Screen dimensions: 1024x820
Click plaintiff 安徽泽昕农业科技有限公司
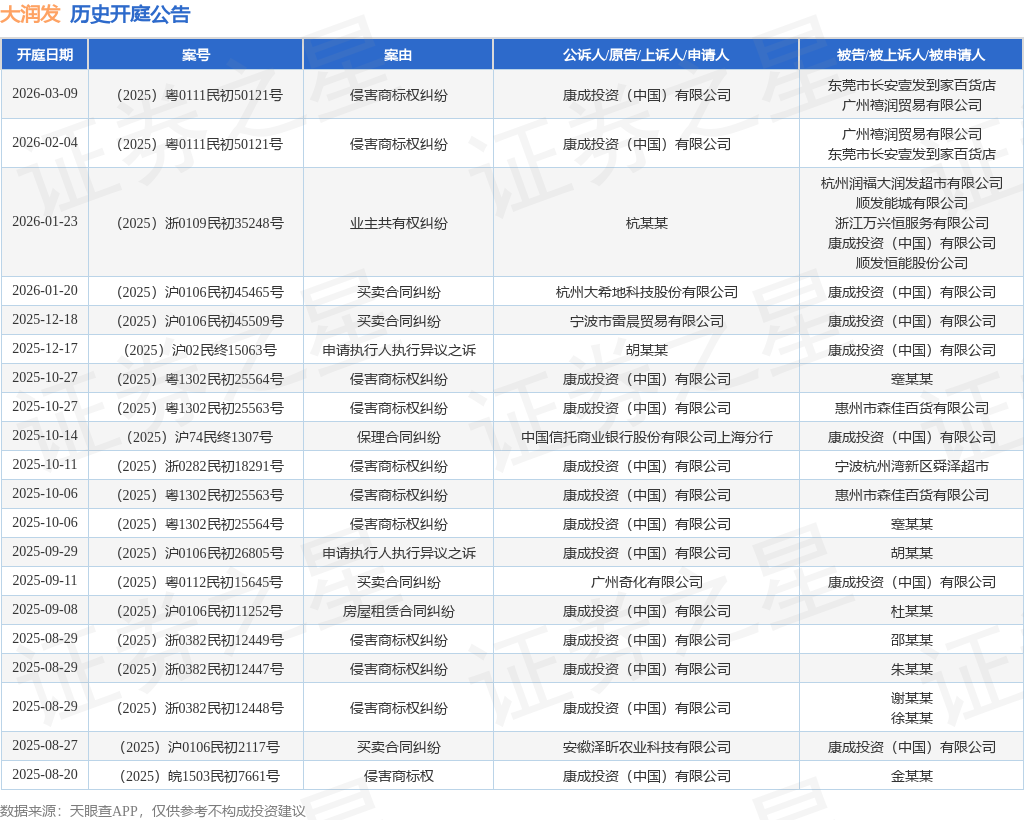pyautogui.click(x=647, y=747)
